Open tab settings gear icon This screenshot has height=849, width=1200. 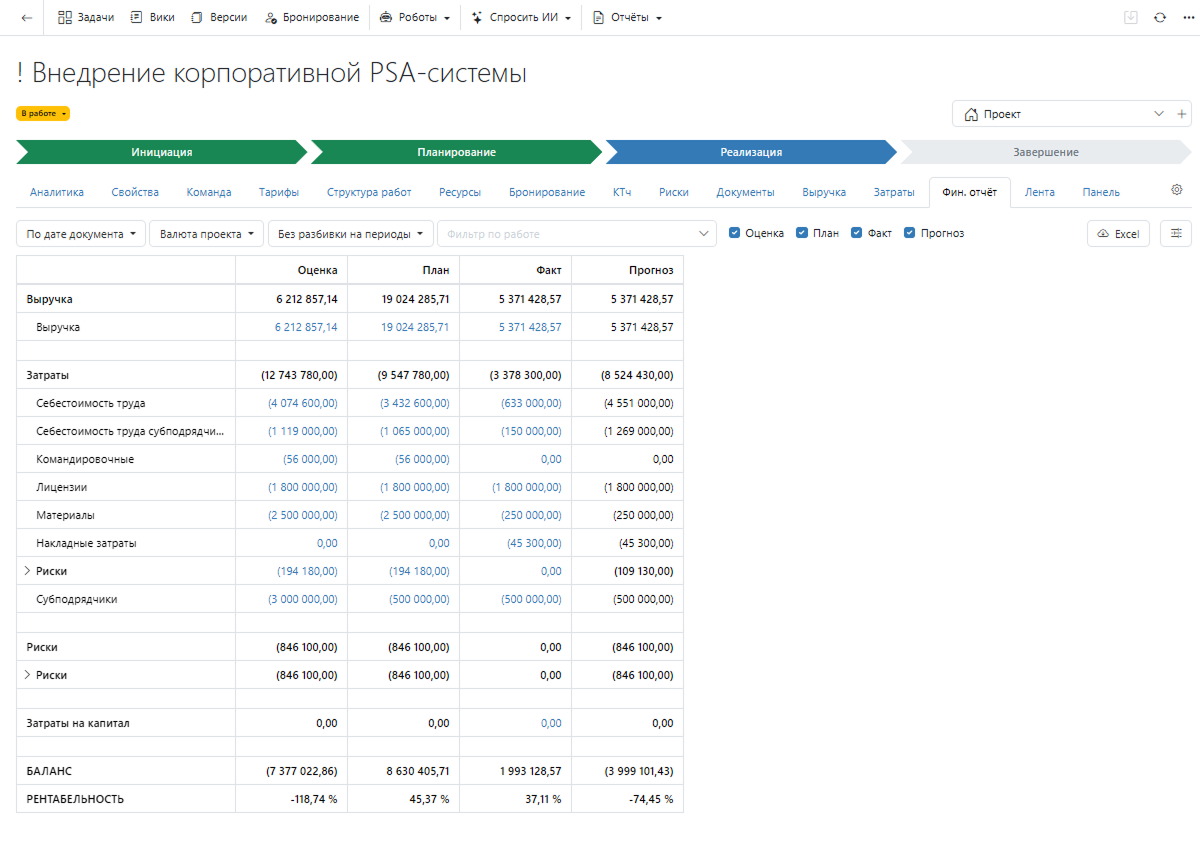point(1177,190)
